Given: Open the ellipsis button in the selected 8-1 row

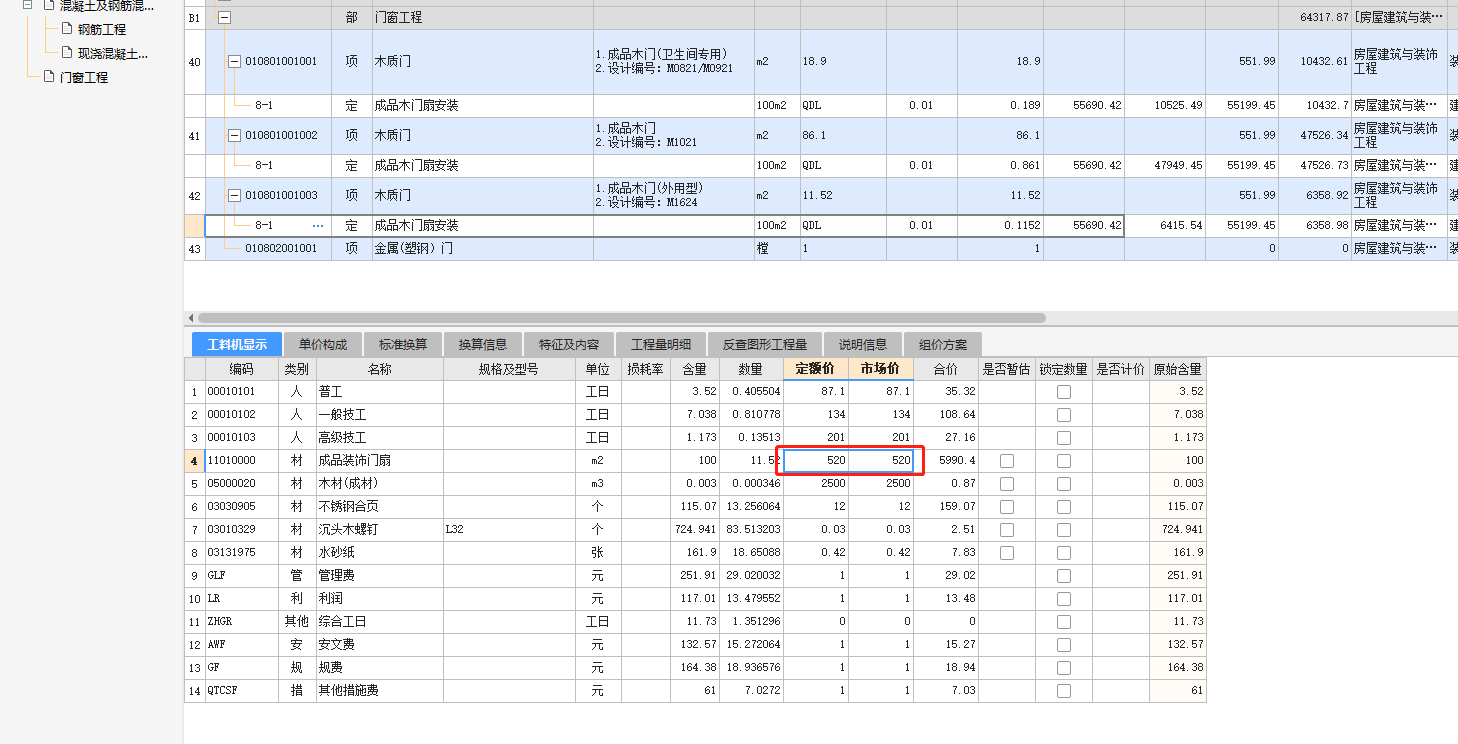Looking at the screenshot, I should tap(318, 226).
